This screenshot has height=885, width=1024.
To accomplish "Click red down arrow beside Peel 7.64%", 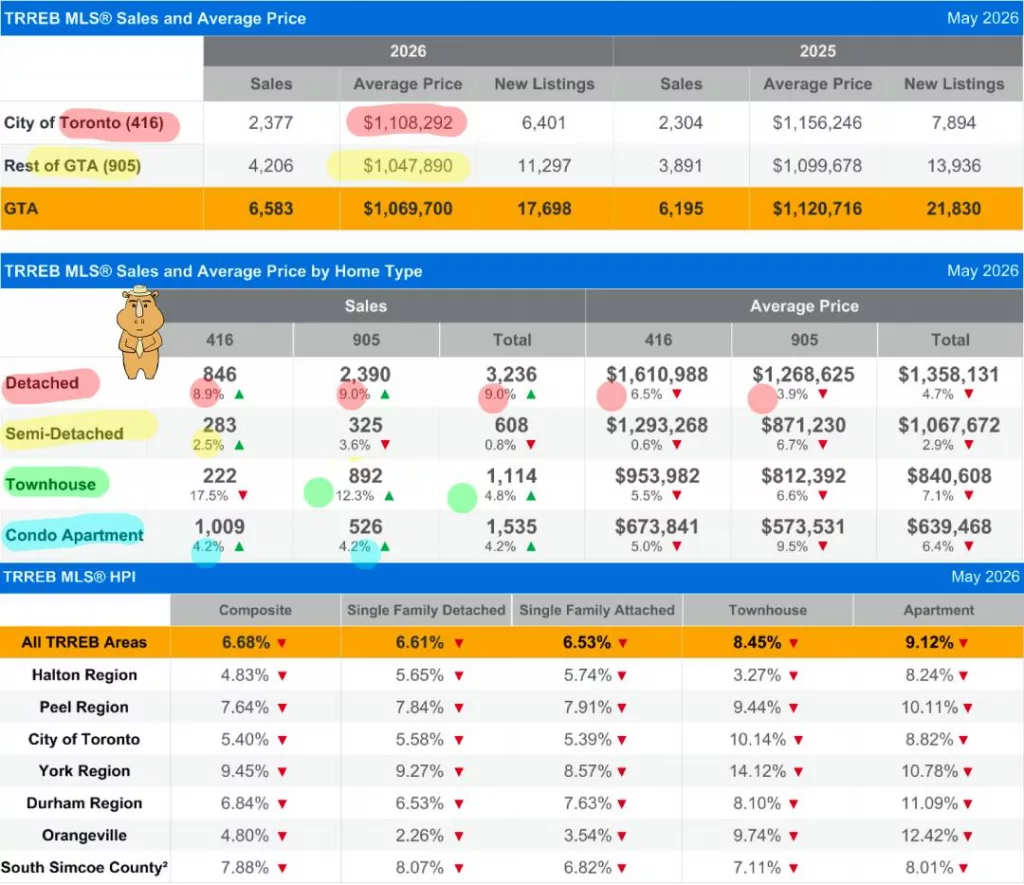I will tap(282, 708).
